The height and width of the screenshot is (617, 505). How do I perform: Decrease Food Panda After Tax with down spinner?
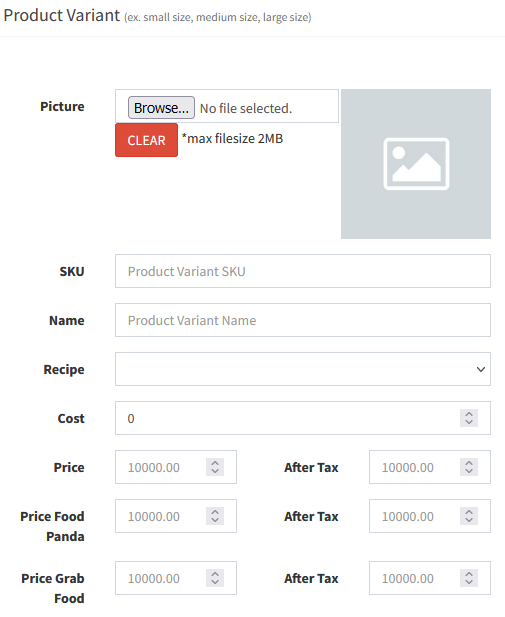point(469,520)
